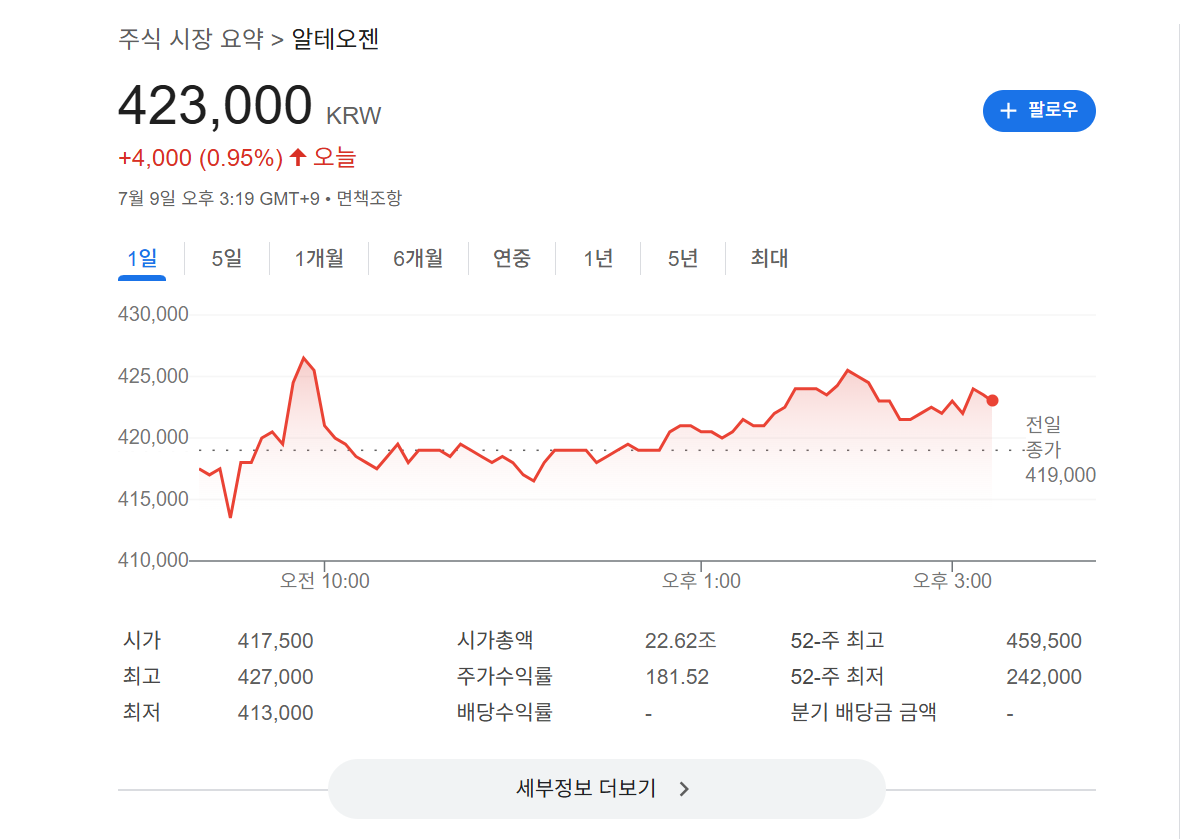
Task: Click the 알테오젠 stock name
Action: (x=336, y=39)
